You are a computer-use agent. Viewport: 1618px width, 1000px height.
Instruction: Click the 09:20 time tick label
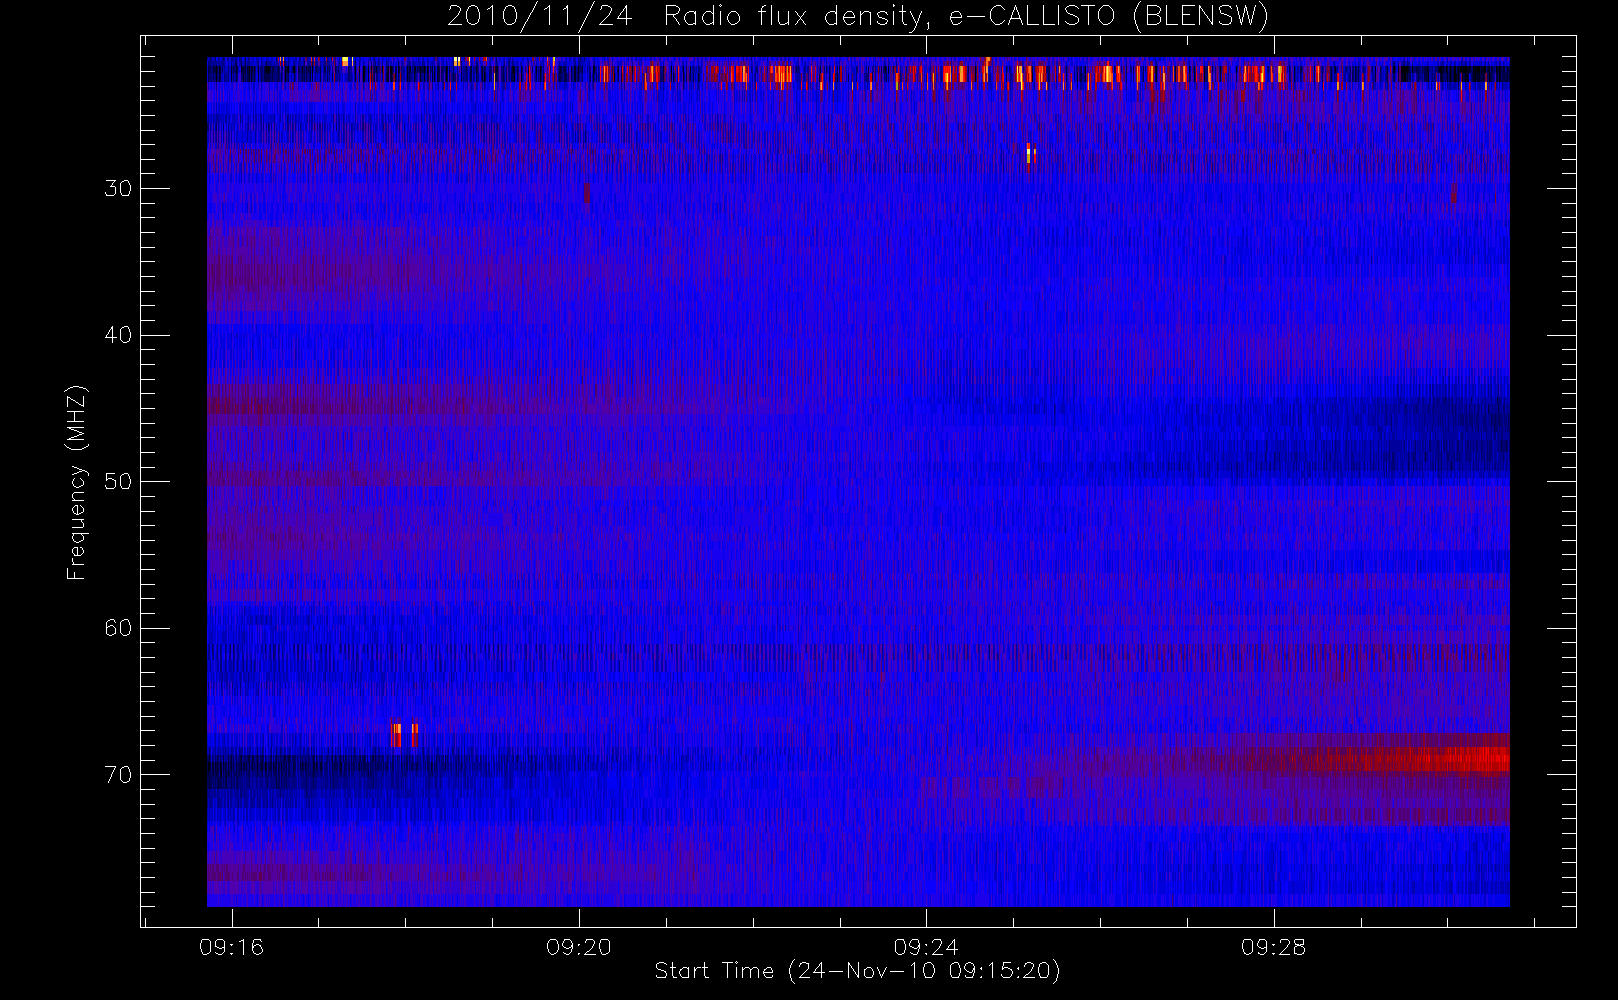[x=579, y=947]
